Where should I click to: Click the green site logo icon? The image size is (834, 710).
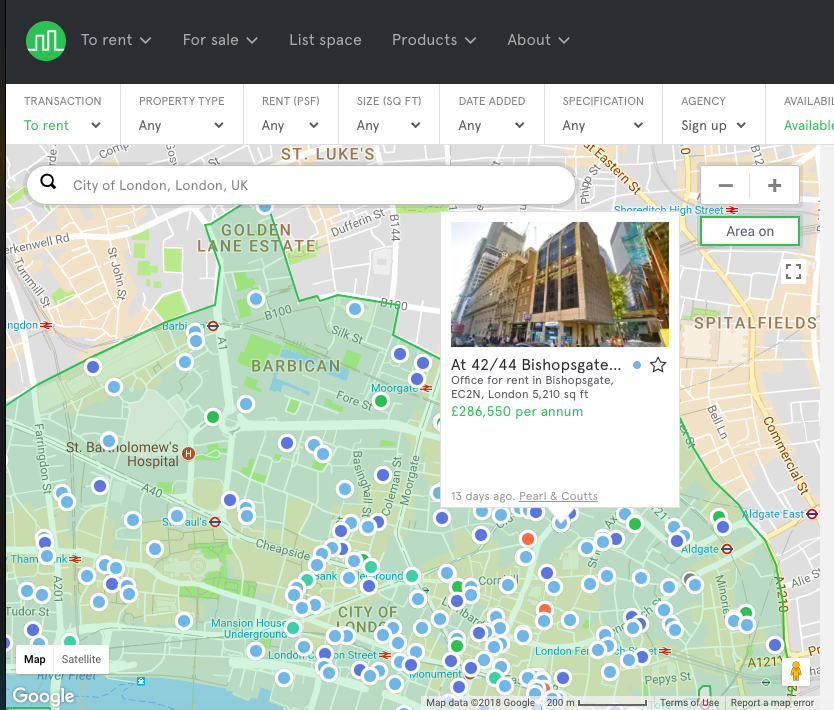(x=45, y=40)
